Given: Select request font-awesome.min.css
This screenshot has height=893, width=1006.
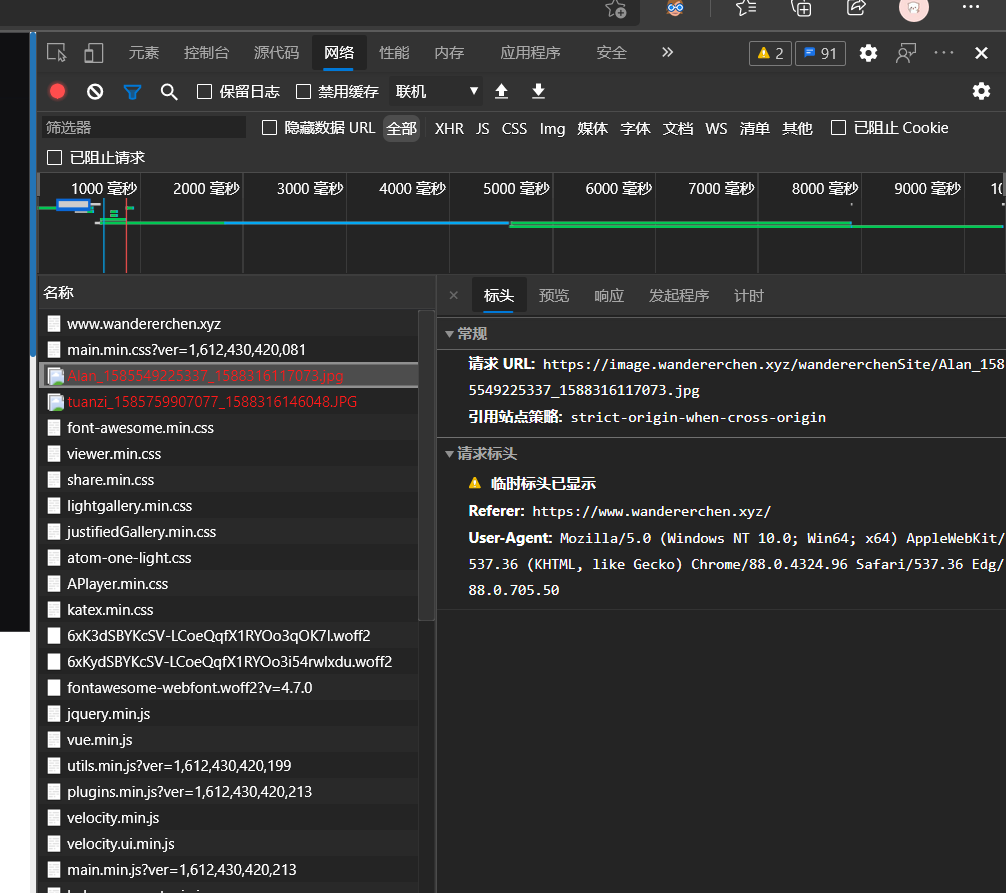Looking at the screenshot, I should pyautogui.click(x=229, y=428).
